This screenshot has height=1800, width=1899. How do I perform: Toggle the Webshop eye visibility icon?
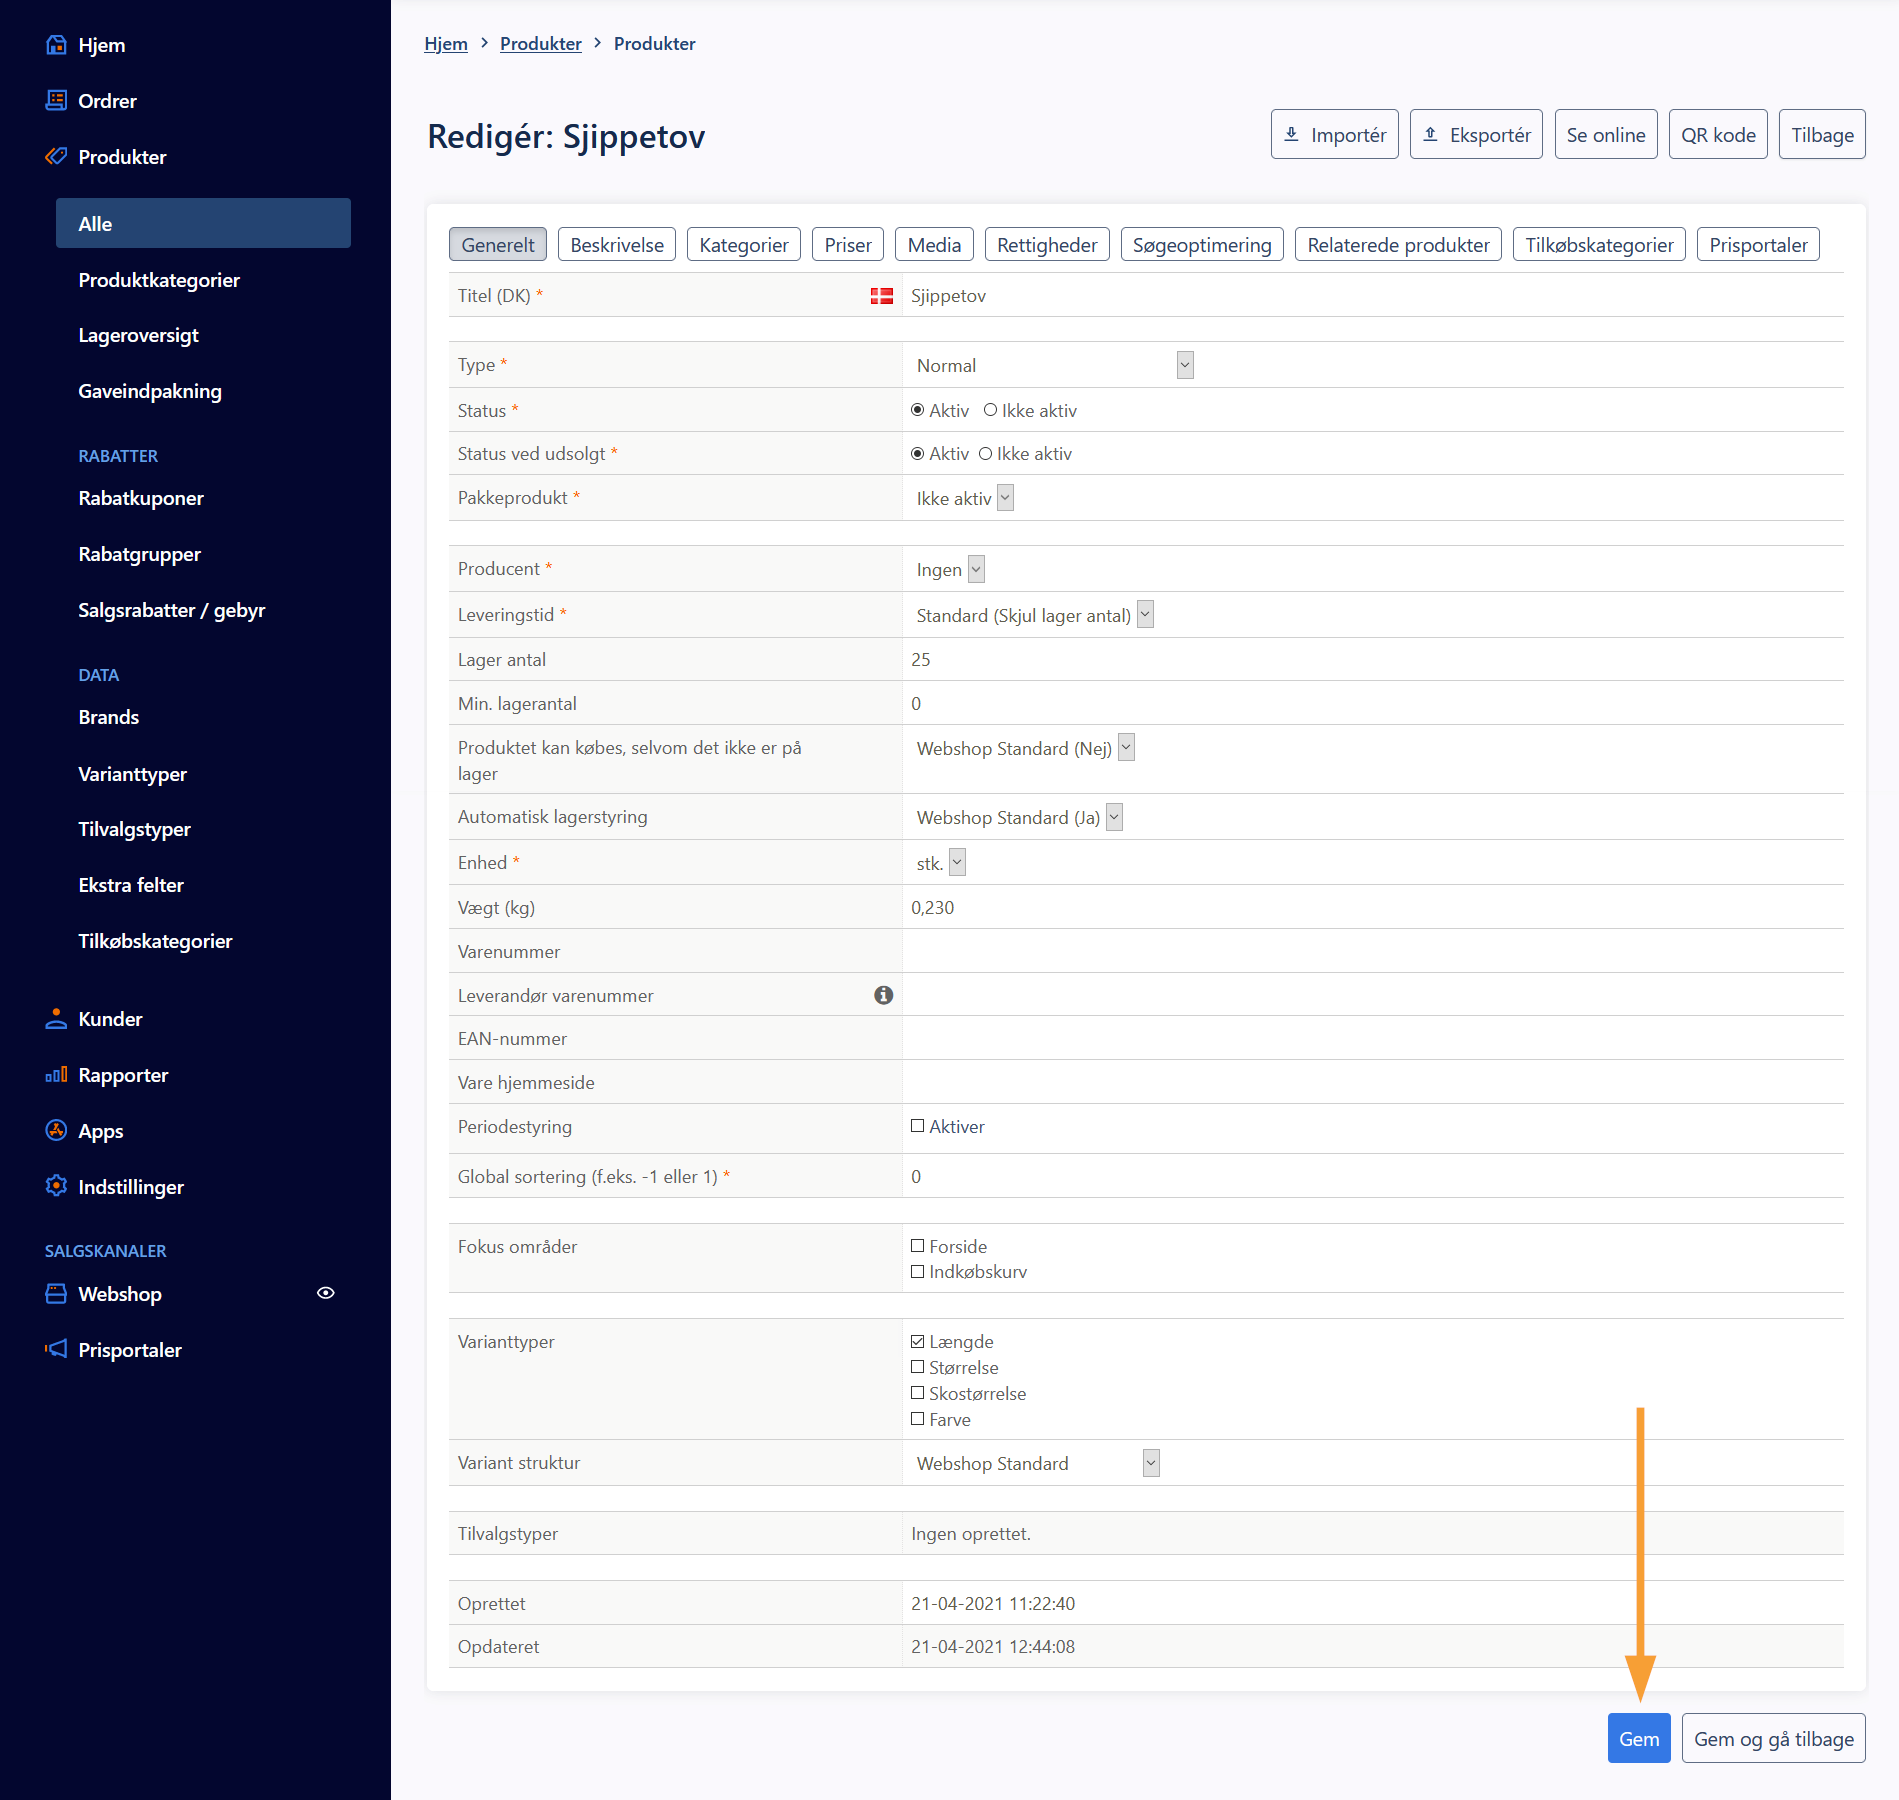(x=325, y=1293)
